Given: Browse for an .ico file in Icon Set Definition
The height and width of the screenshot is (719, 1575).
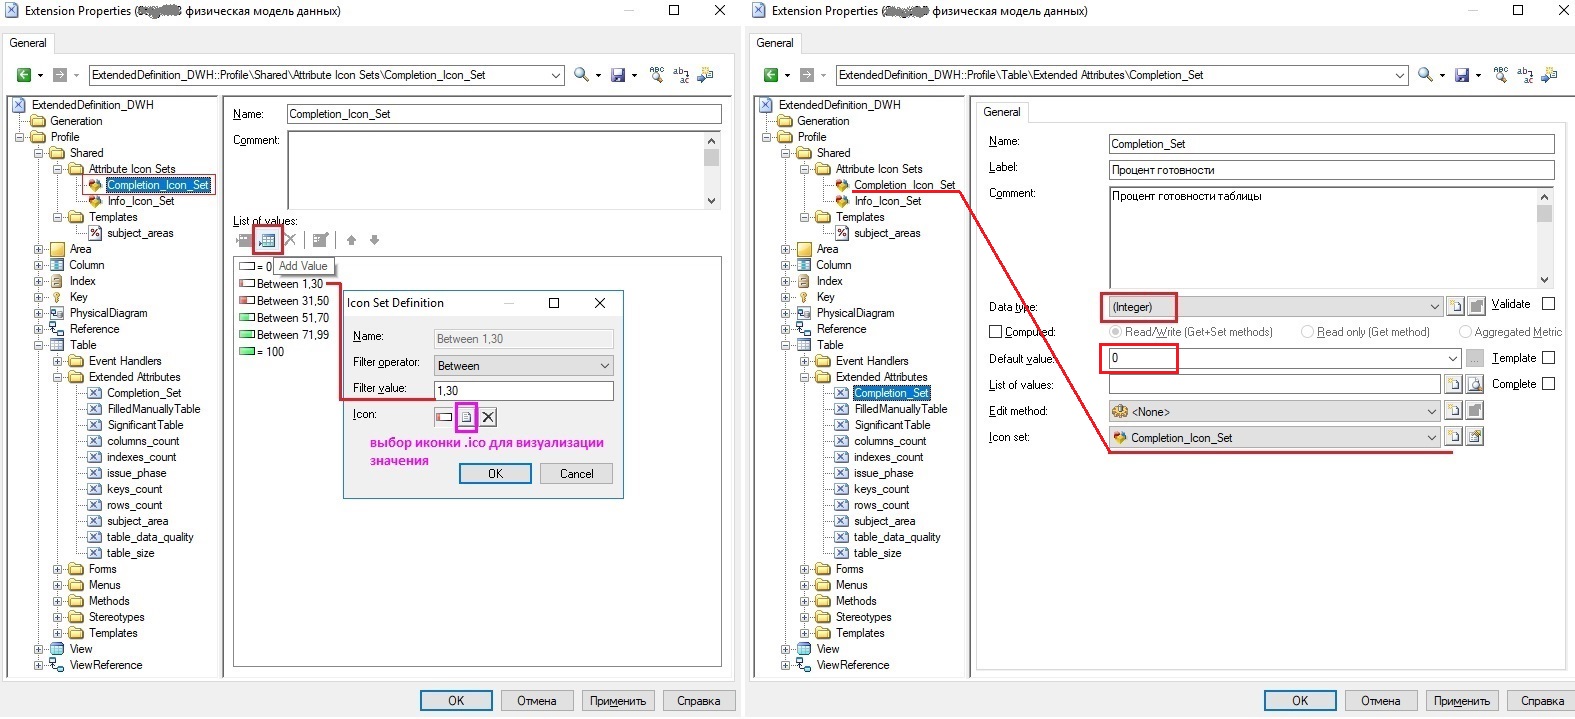Looking at the screenshot, I should point(466,417).
